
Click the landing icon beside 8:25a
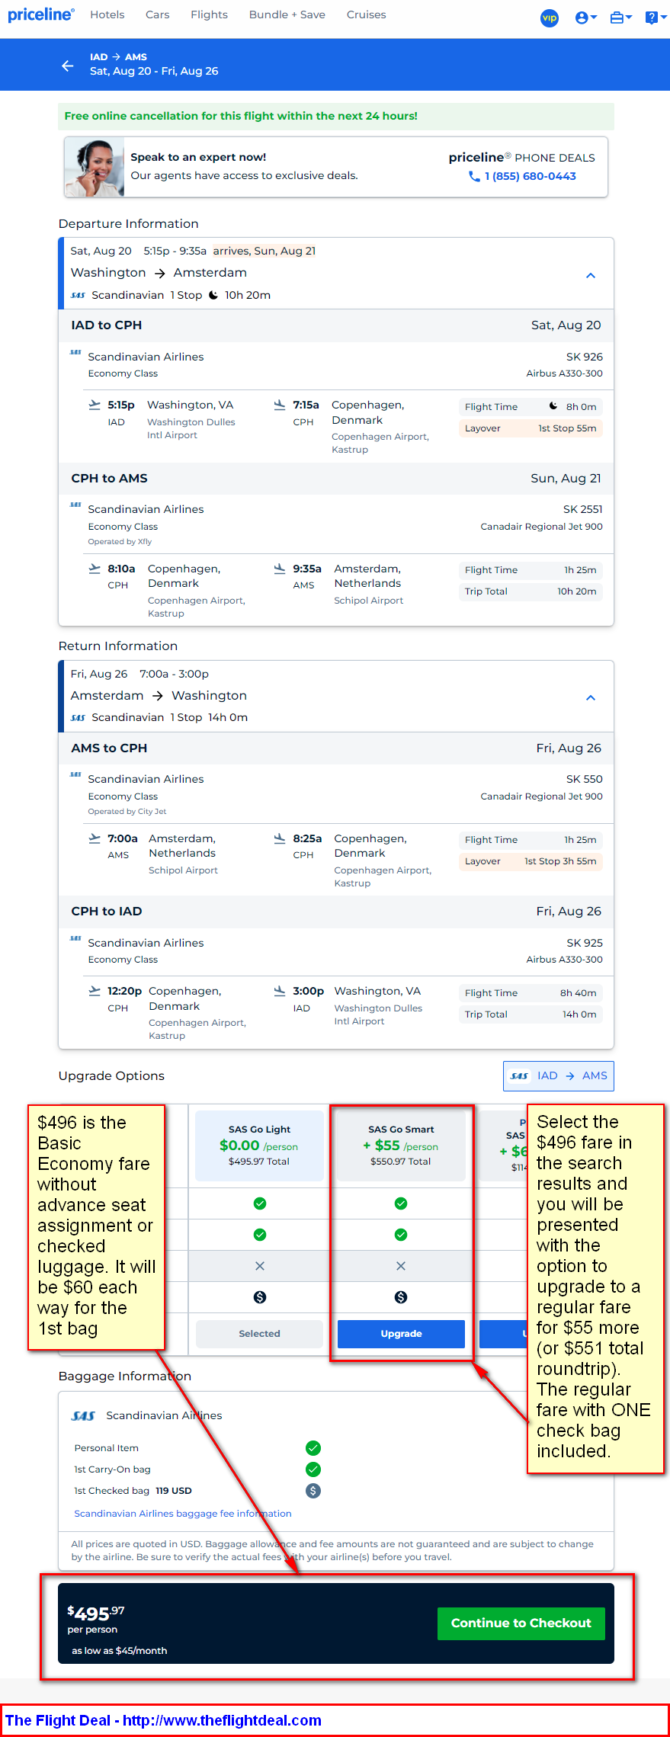point(279,838)
